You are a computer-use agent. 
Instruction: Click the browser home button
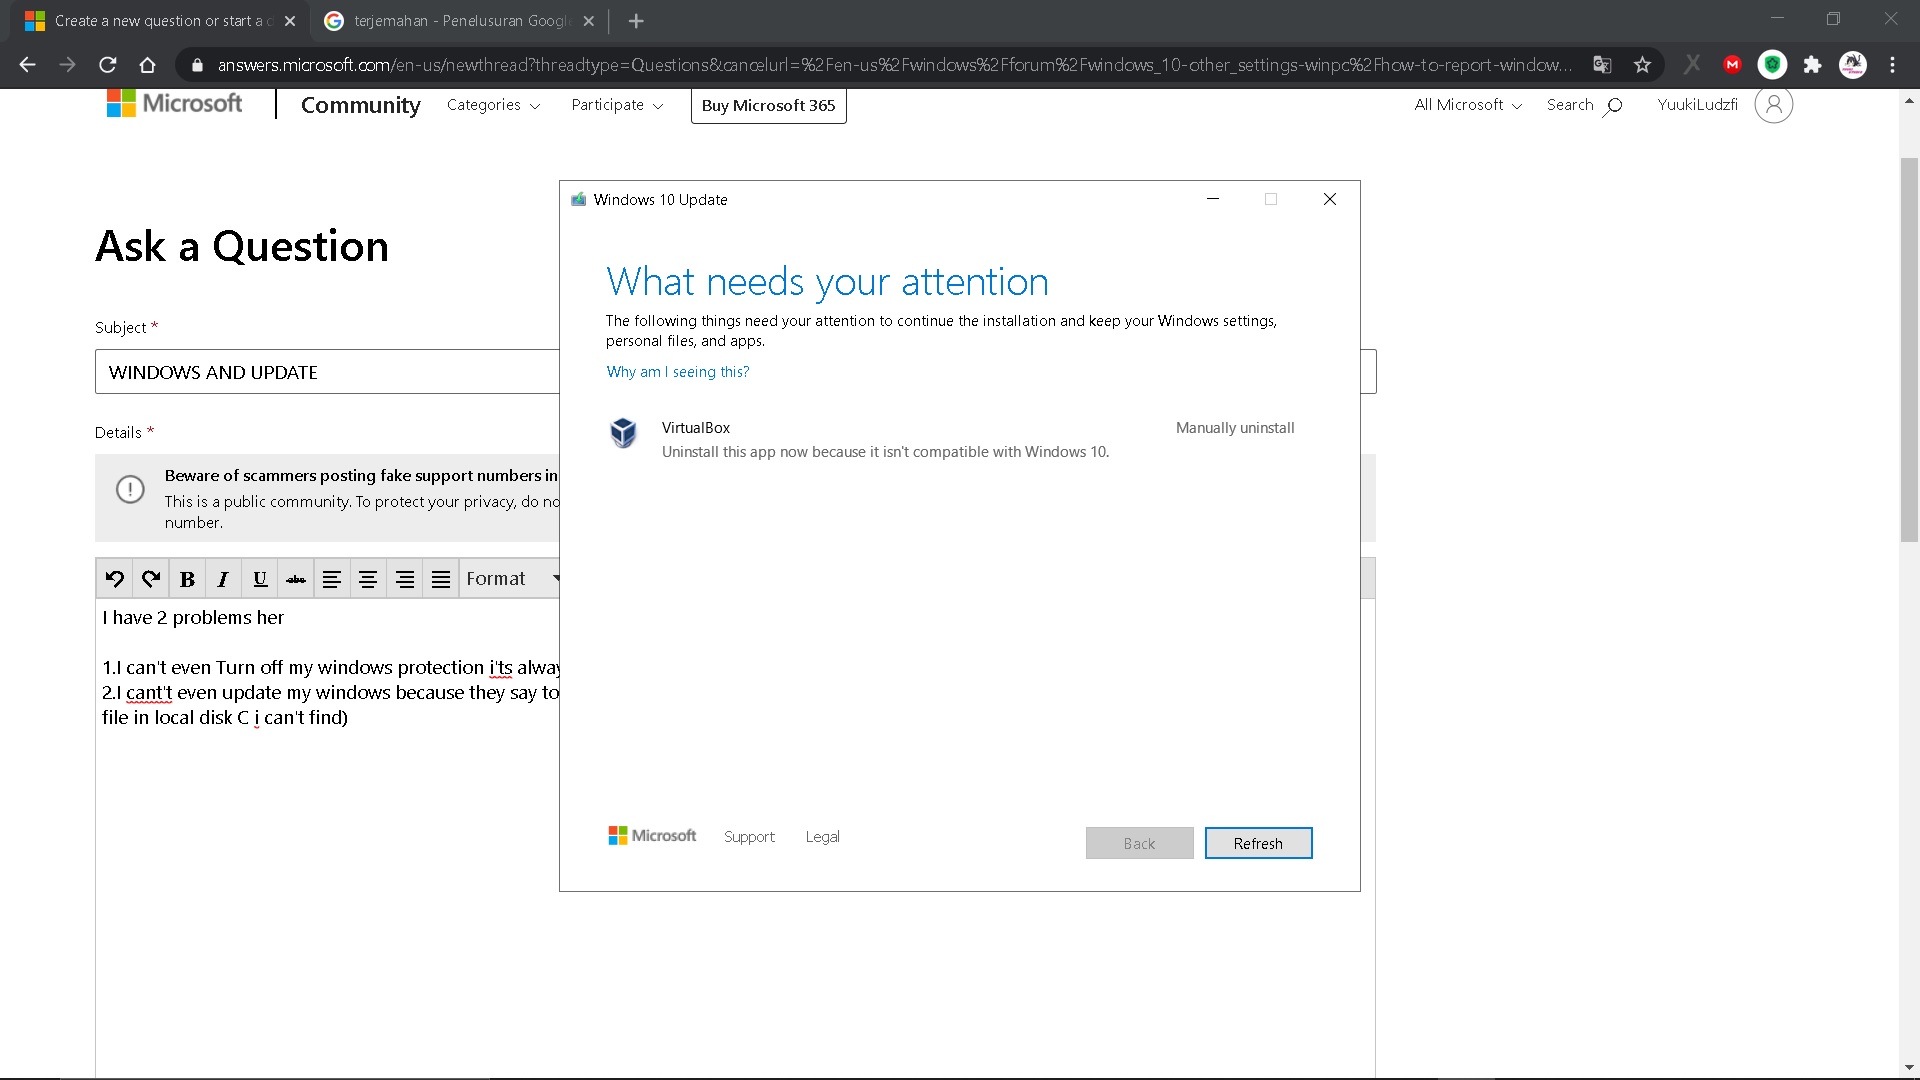(x=148, y=65)
